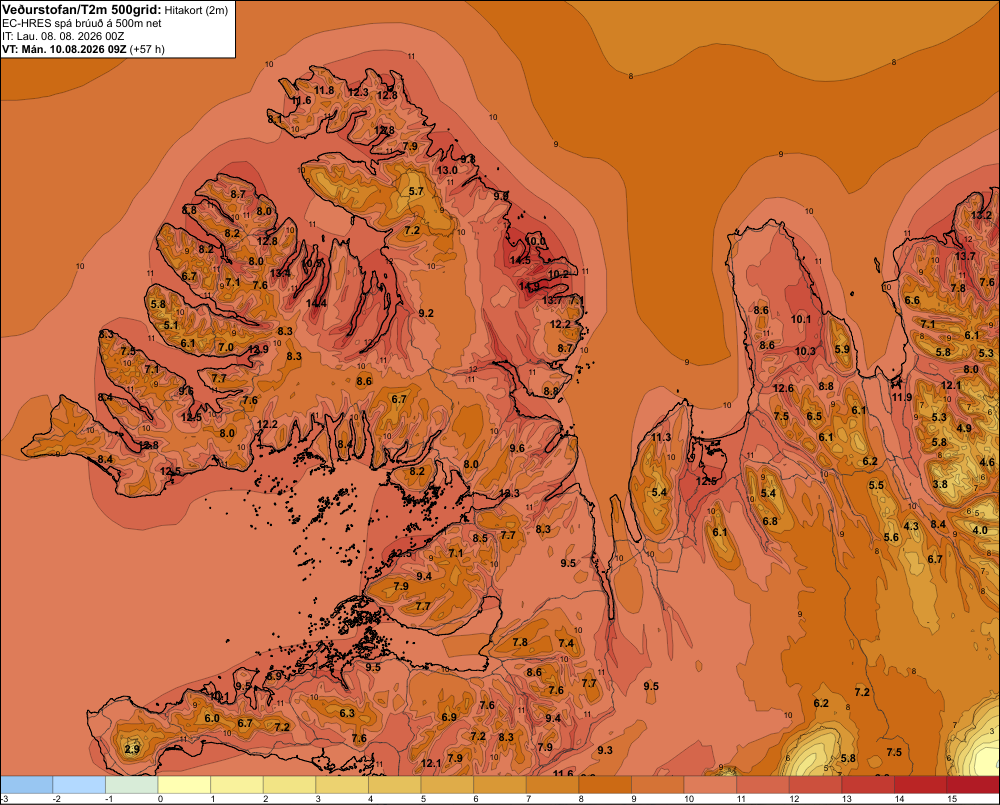Click the 4.9 temperature value on the map

tap(964, 427)
